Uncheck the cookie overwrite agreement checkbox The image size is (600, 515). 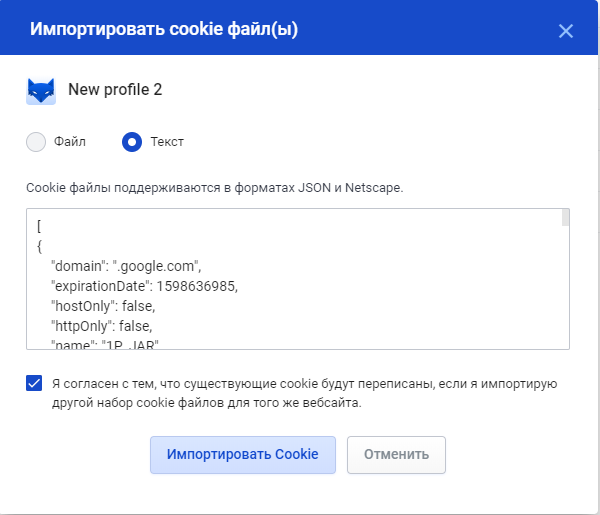point(34,383)
